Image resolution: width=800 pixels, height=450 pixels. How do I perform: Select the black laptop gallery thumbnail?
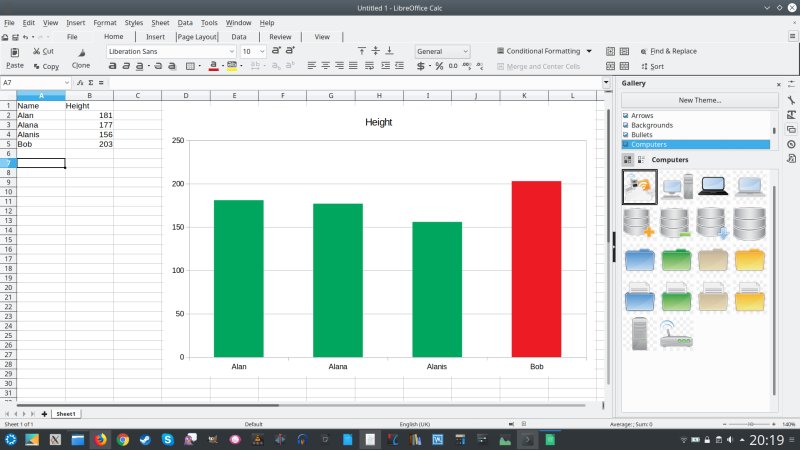tap(712, 185)
